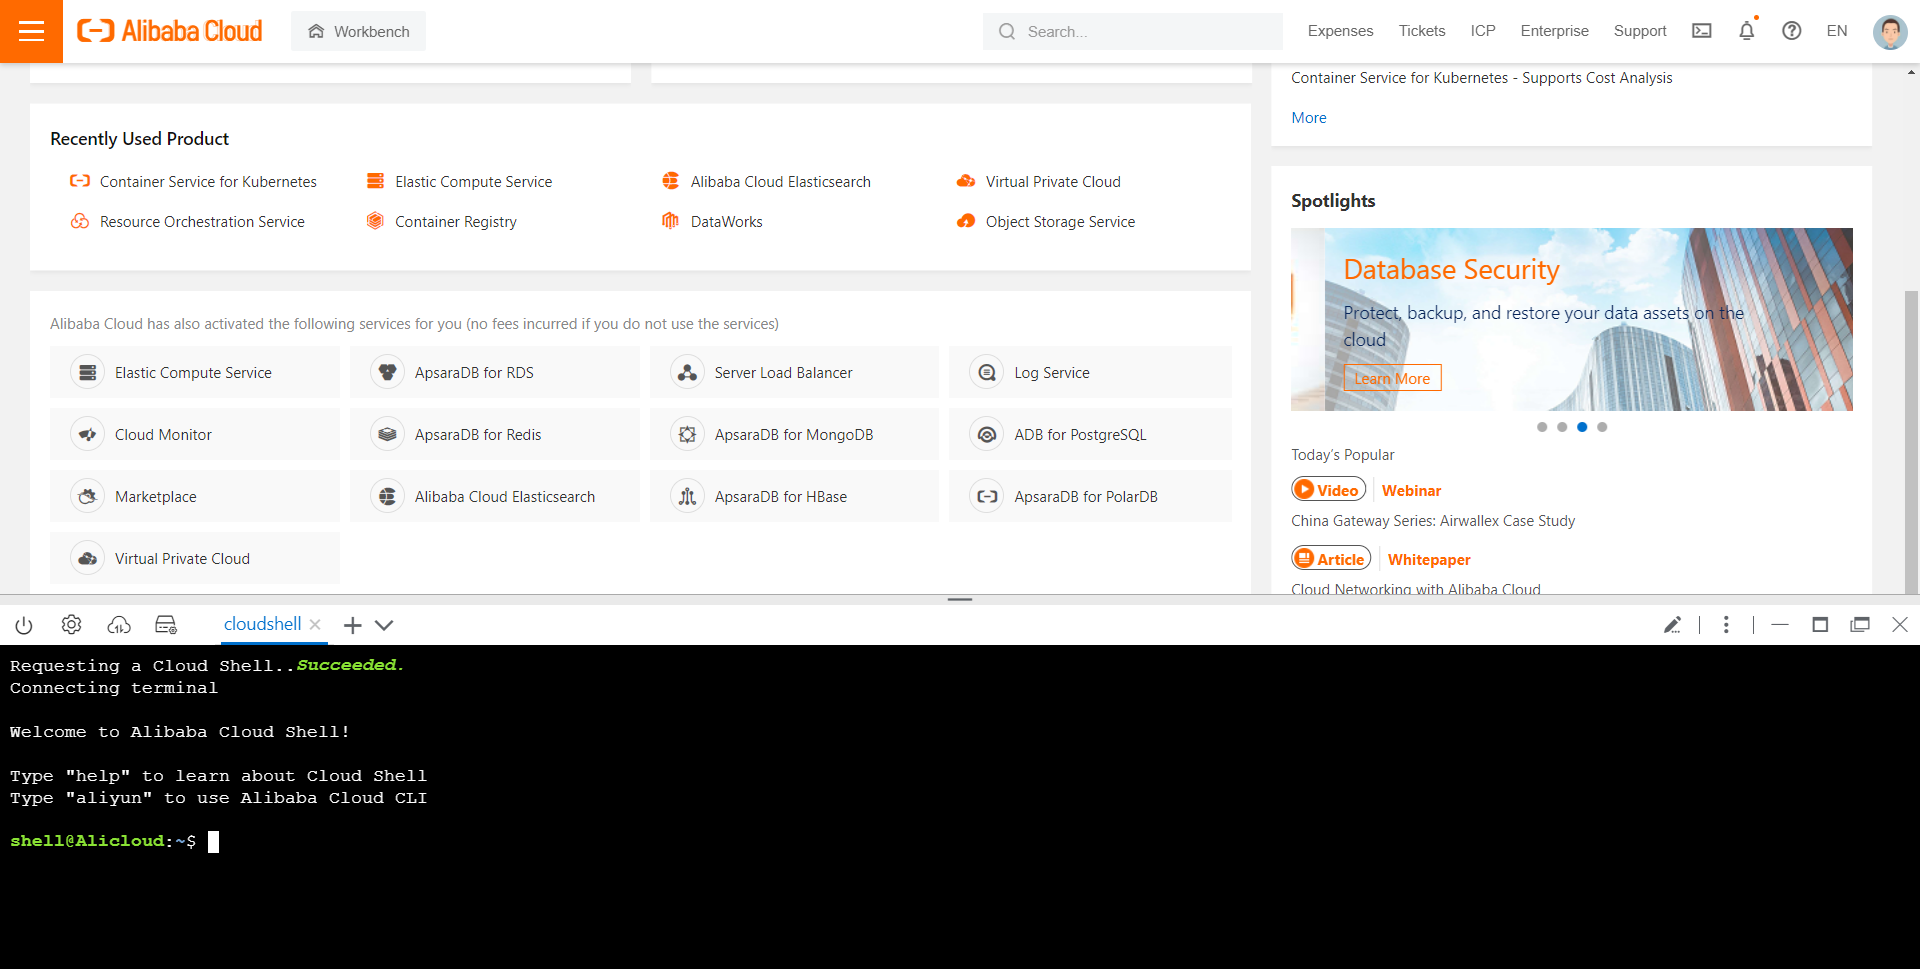Click the cloud upload/download icon in shell toolbar

[119, 625]
